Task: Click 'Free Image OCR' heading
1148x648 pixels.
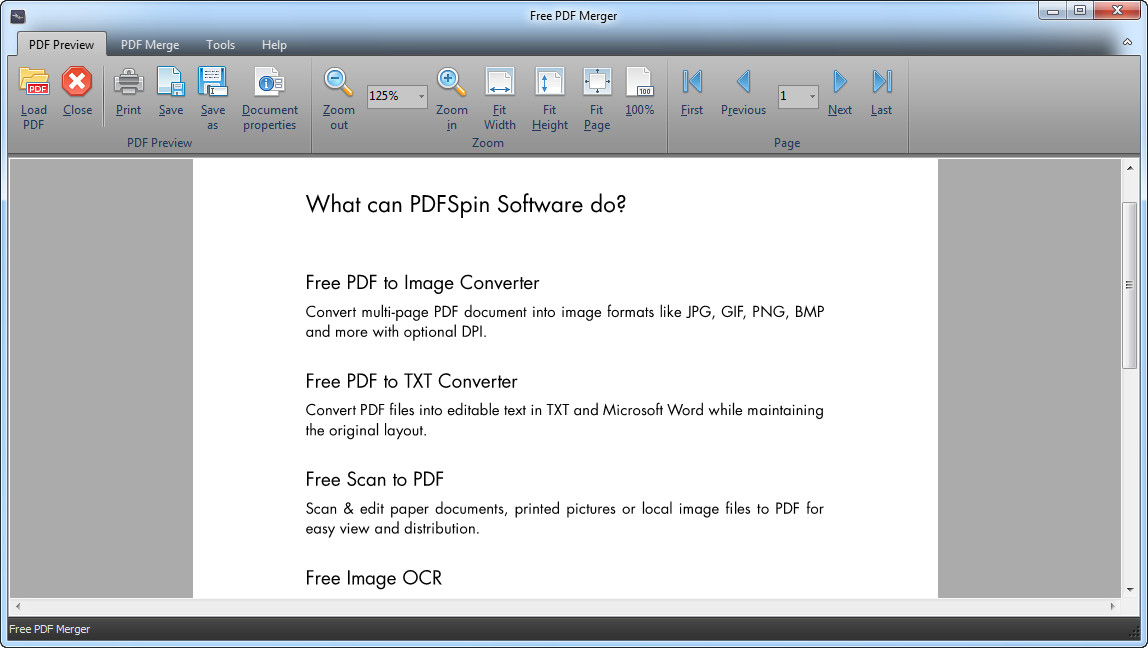Action: click(x=373, y=578)
